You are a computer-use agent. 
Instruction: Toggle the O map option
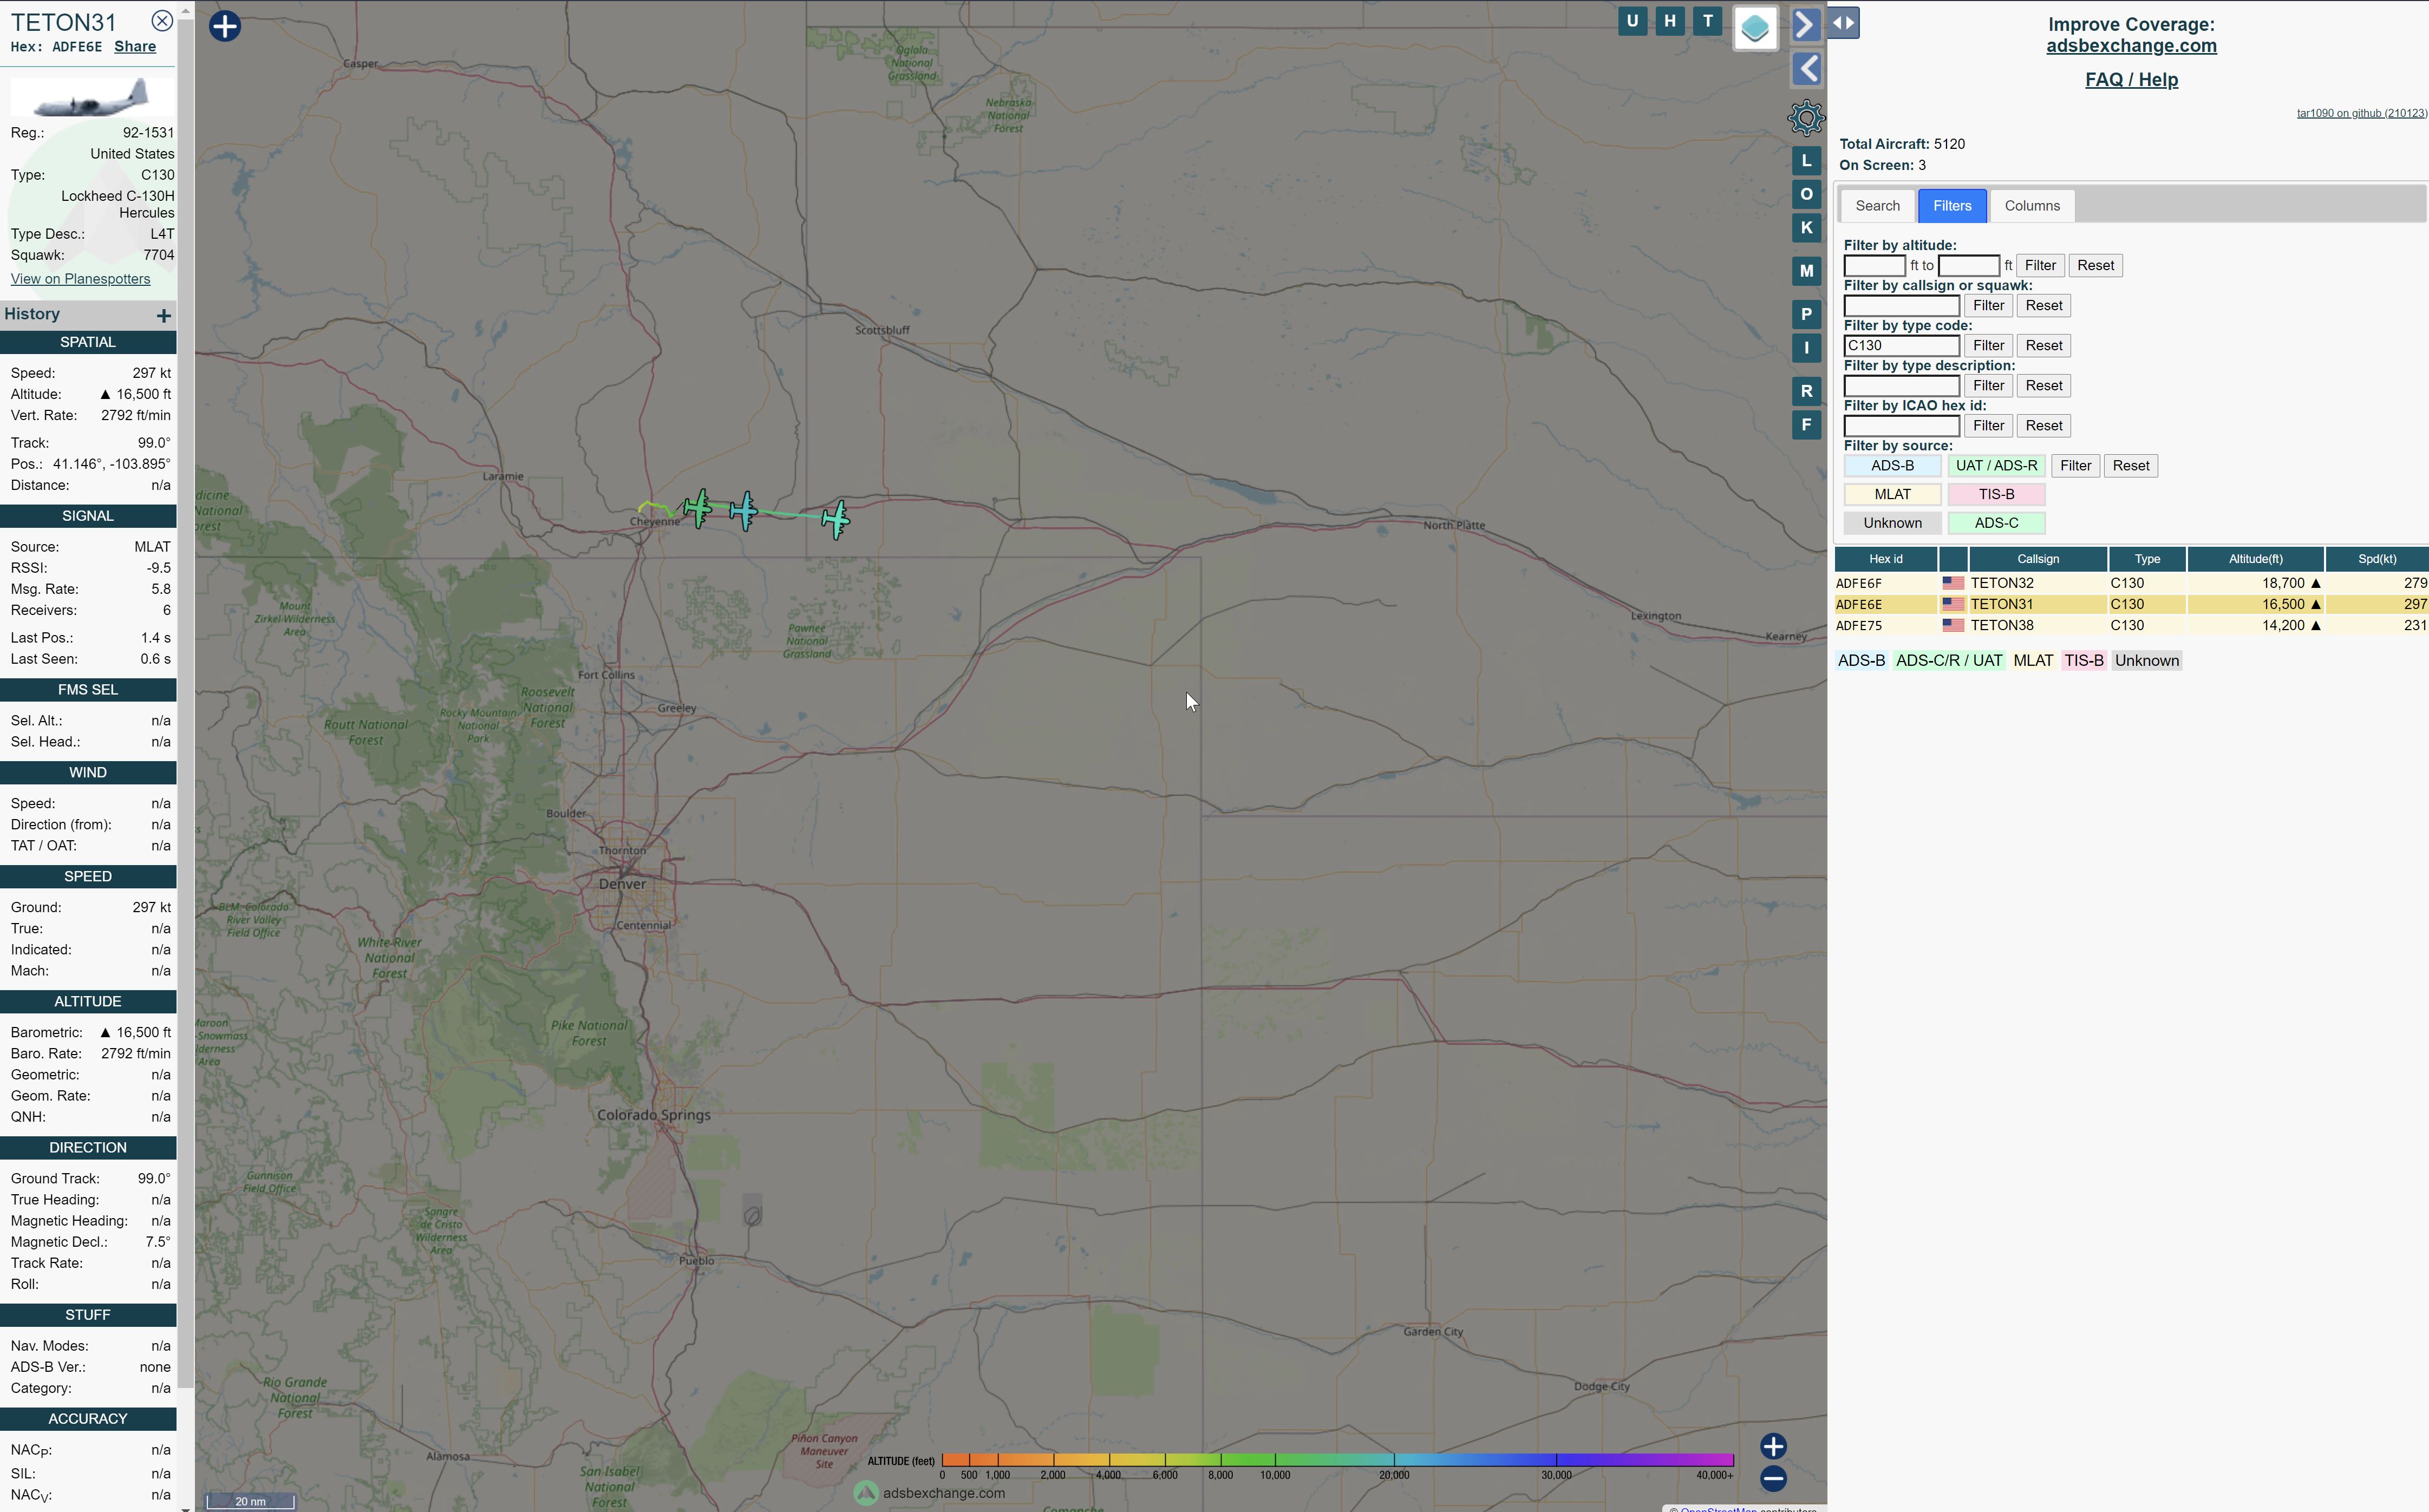1806,194
